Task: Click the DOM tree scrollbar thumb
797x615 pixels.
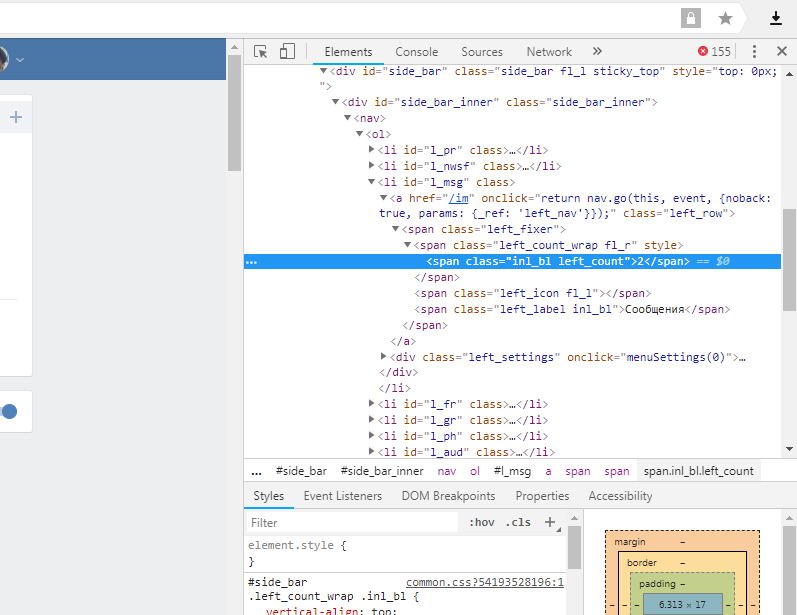Action: click(789, 259)
